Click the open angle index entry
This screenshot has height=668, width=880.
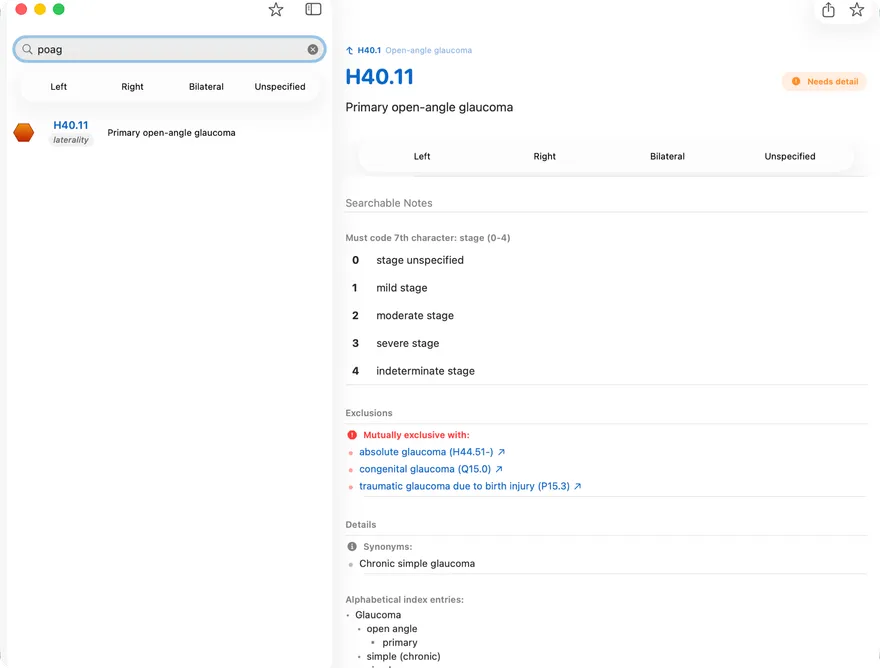pos(392,629)
